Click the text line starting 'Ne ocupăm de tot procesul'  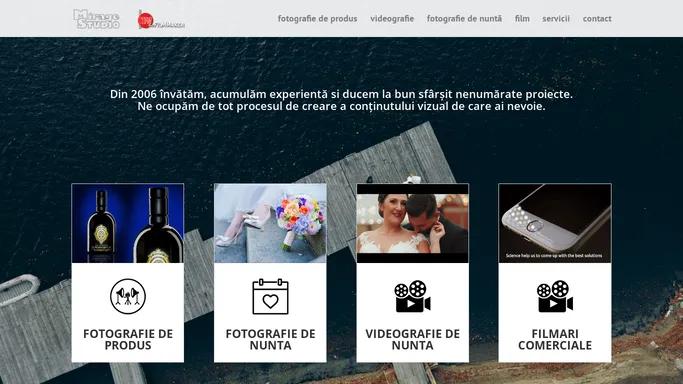coord(342,106)
